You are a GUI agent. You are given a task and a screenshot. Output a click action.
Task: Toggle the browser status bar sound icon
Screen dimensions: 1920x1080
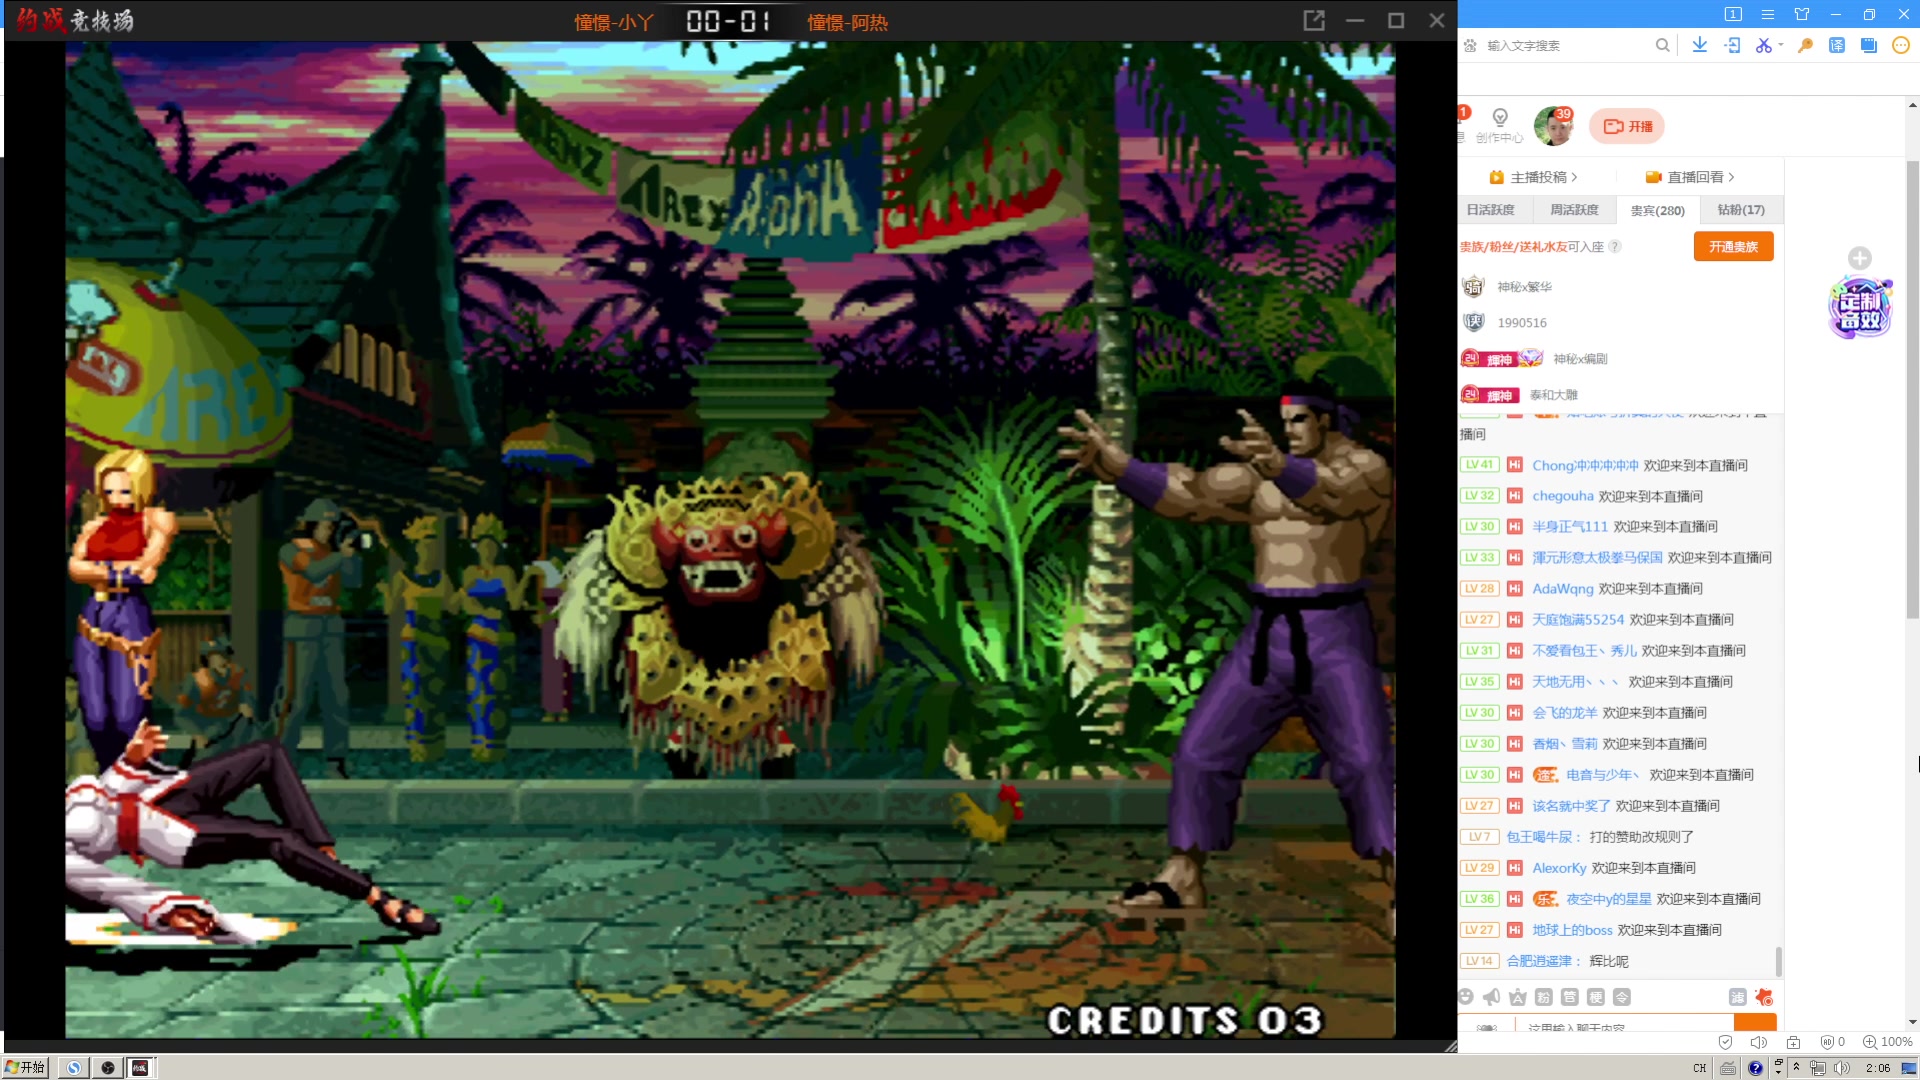(x=1759, y=1042)
